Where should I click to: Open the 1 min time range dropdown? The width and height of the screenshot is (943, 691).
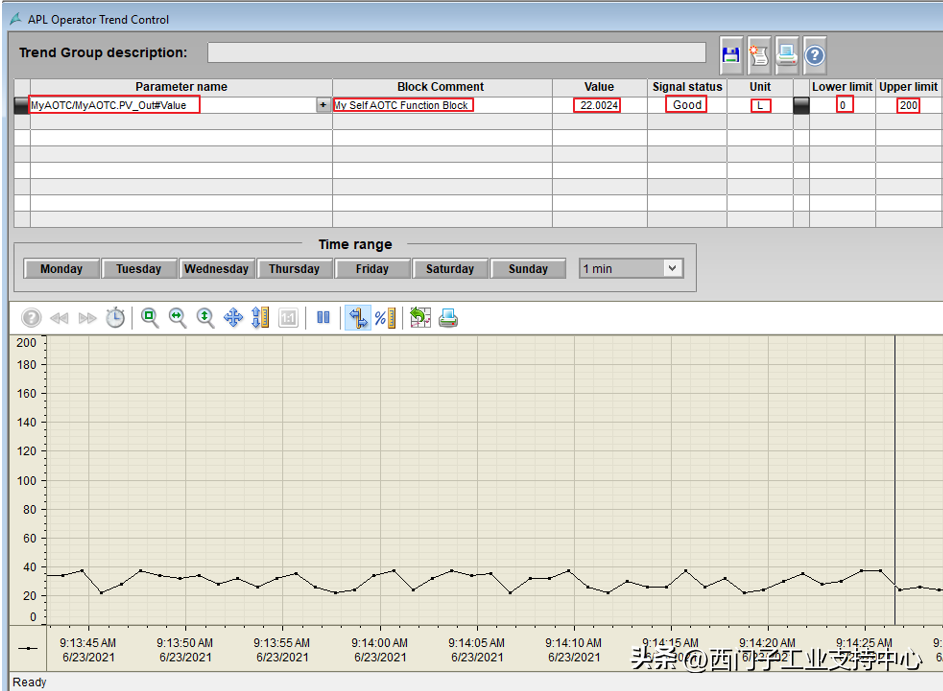tap(672, 268)
